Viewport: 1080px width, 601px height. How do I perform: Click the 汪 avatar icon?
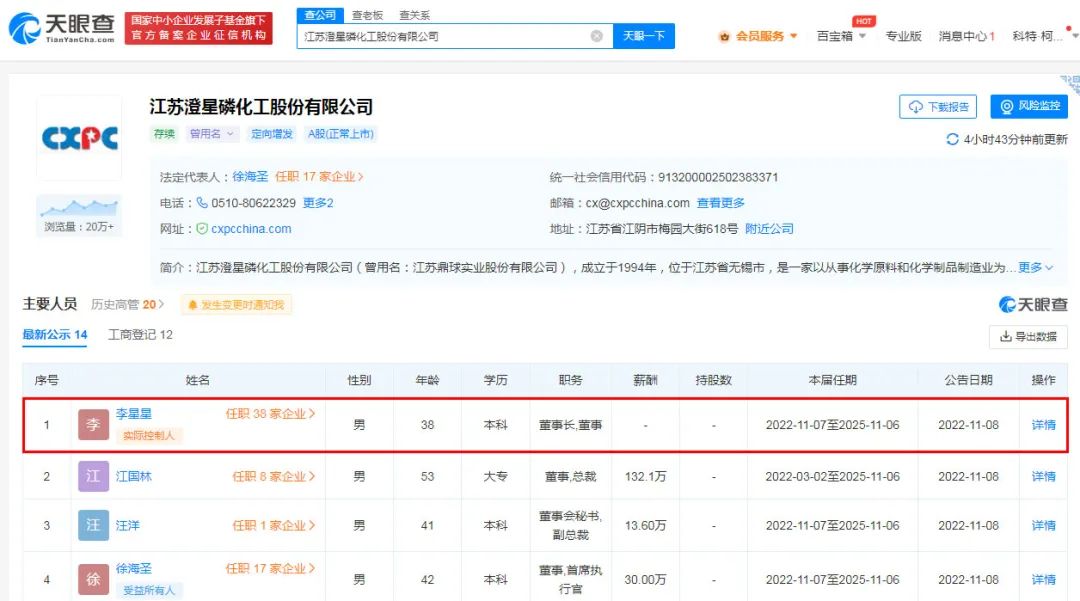93,525
